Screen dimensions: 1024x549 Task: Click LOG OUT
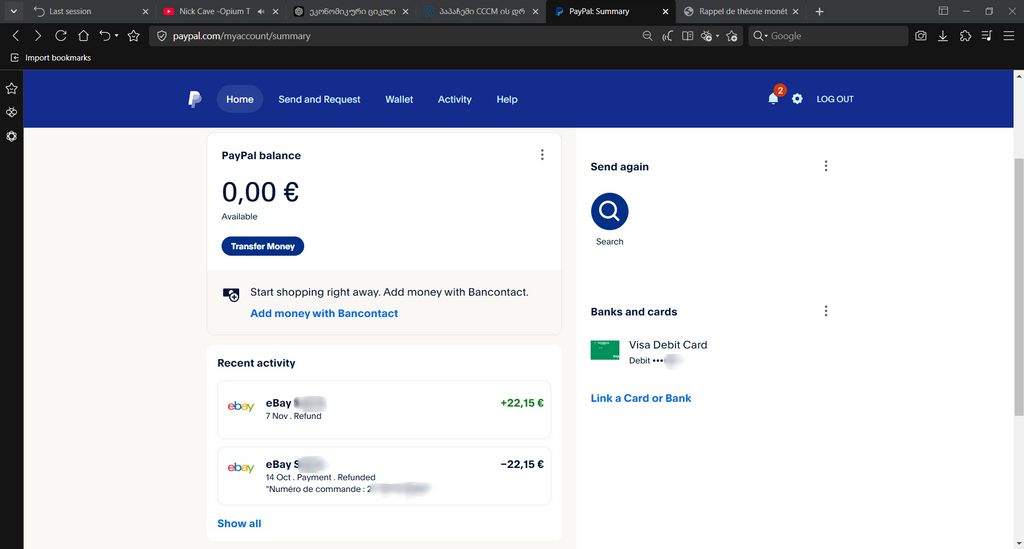(x=835, y=99)
